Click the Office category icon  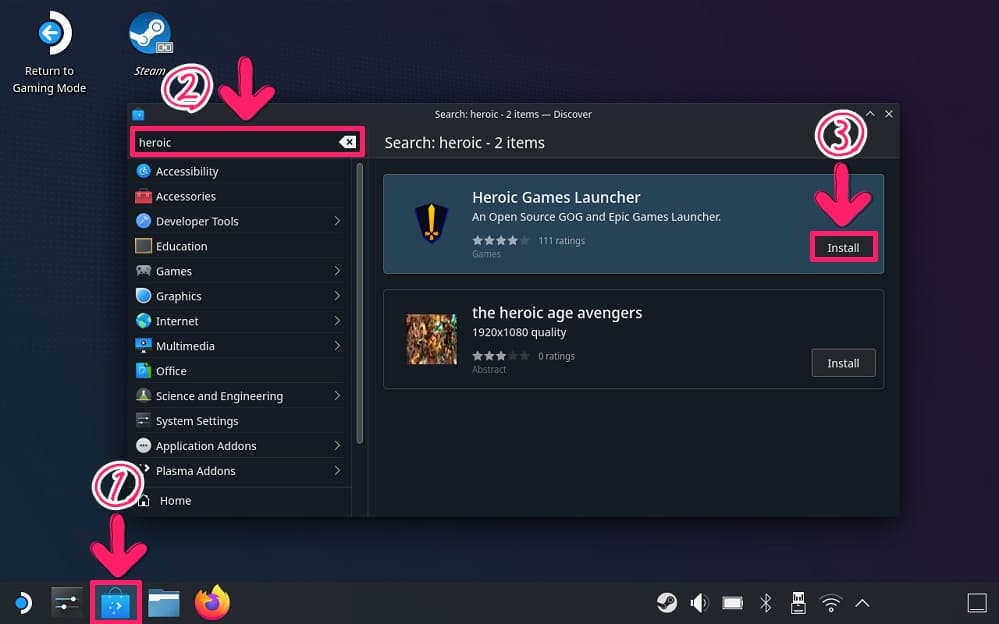tap(143, 370)
